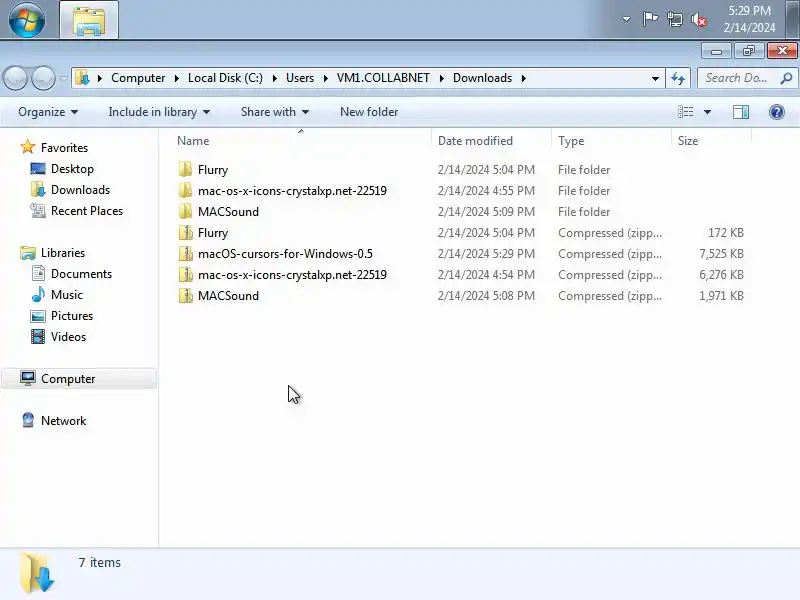
Task: Click the VM1.COLLABNET breadcrumb segment
Action: pos(383,78)
